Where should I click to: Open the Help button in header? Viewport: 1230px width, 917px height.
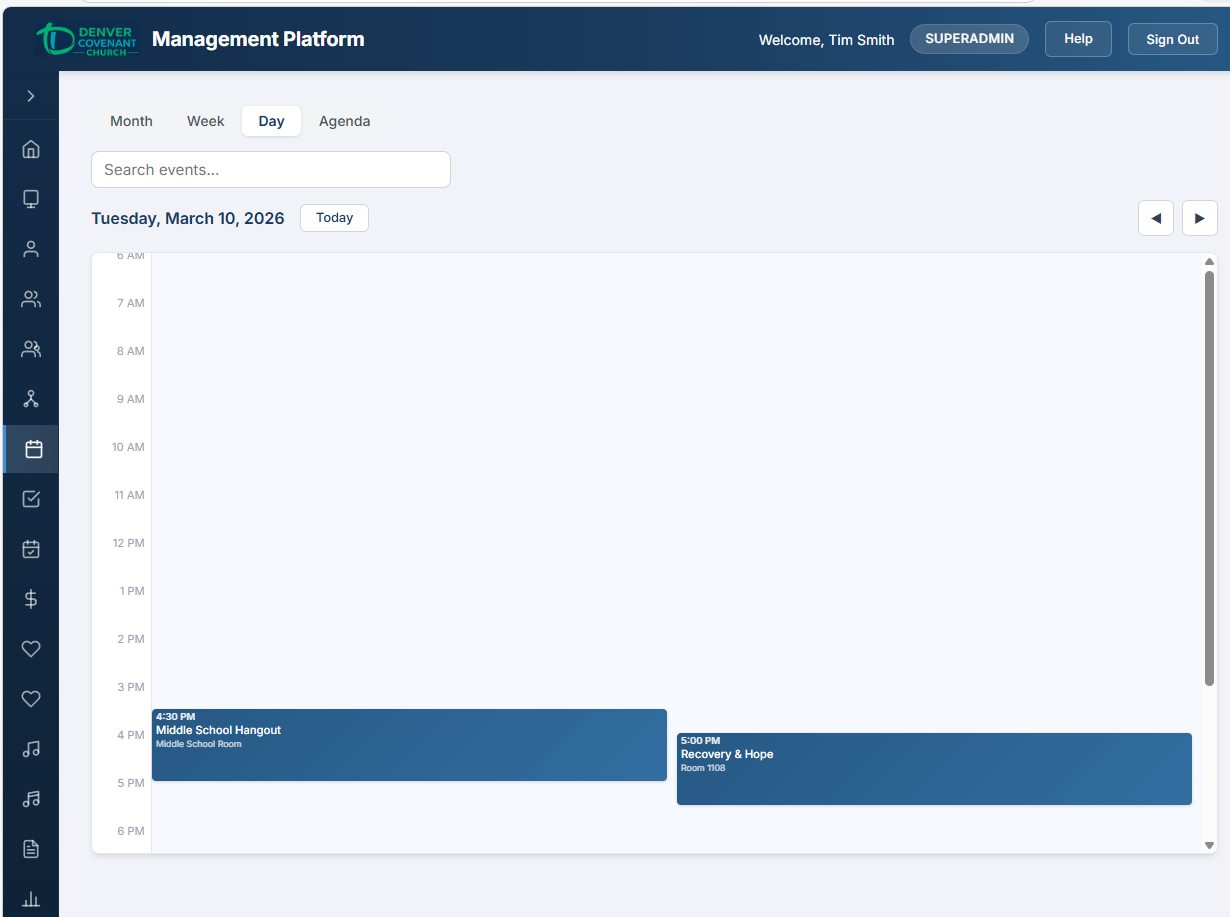point(1078,39)
